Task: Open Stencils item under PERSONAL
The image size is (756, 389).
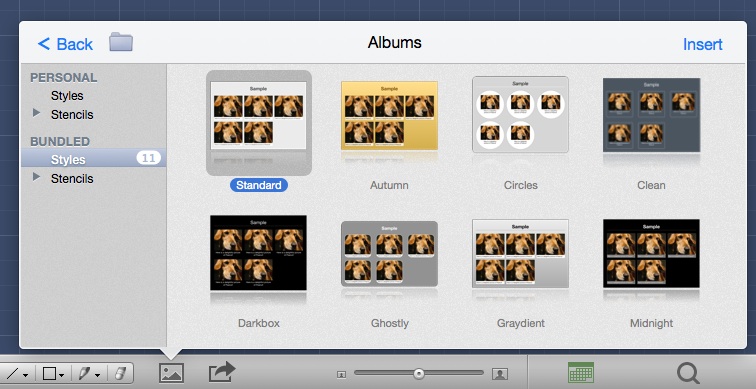Action: click(x=72, y=115)
